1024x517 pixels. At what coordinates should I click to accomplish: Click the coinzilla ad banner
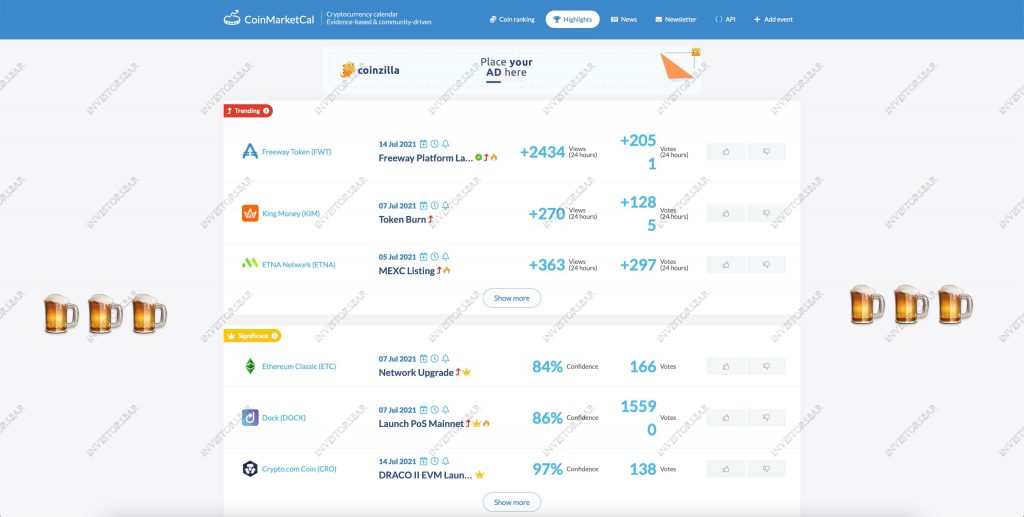(511, 70)
